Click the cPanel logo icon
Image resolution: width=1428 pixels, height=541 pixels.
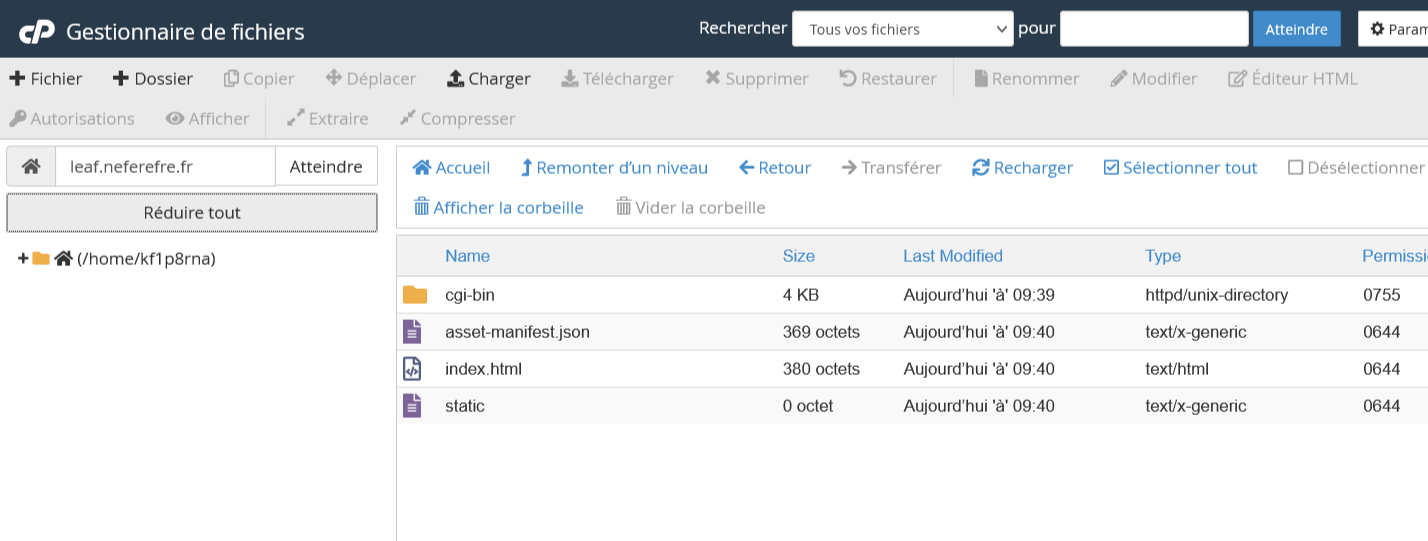[x=37, y=32]
